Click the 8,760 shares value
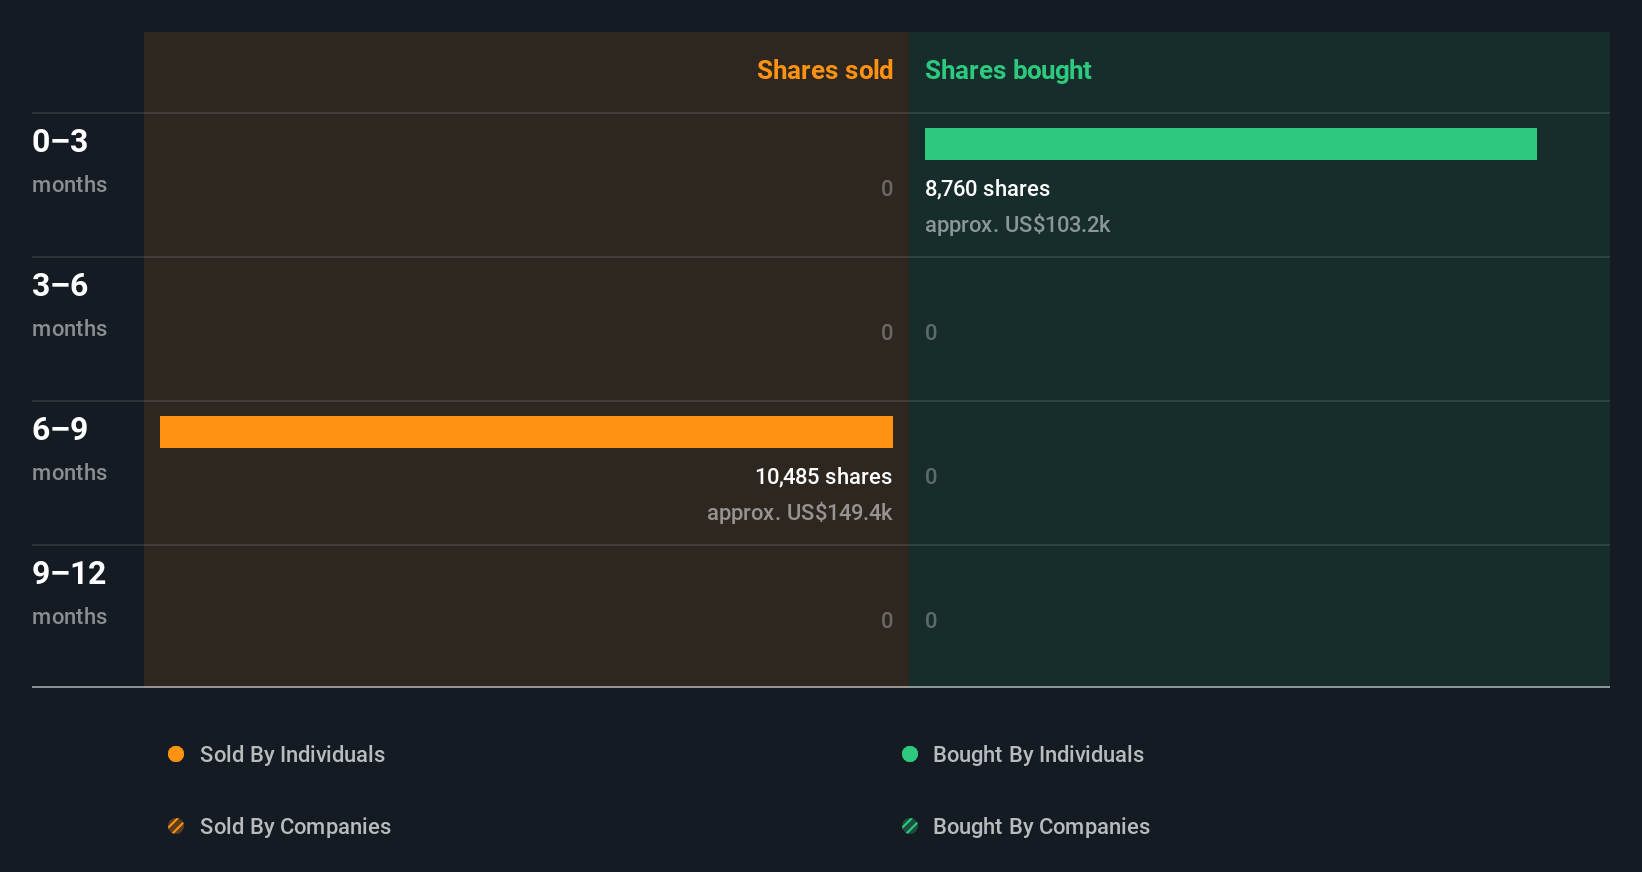The height and width of the screenshot is (872, 1642). pyautogui.click(x=987, y=188)
